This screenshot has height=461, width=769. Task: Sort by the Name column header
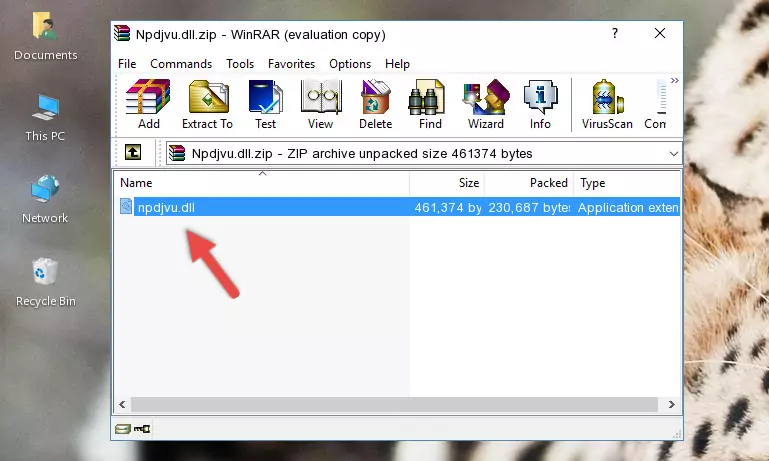point(262,183)
